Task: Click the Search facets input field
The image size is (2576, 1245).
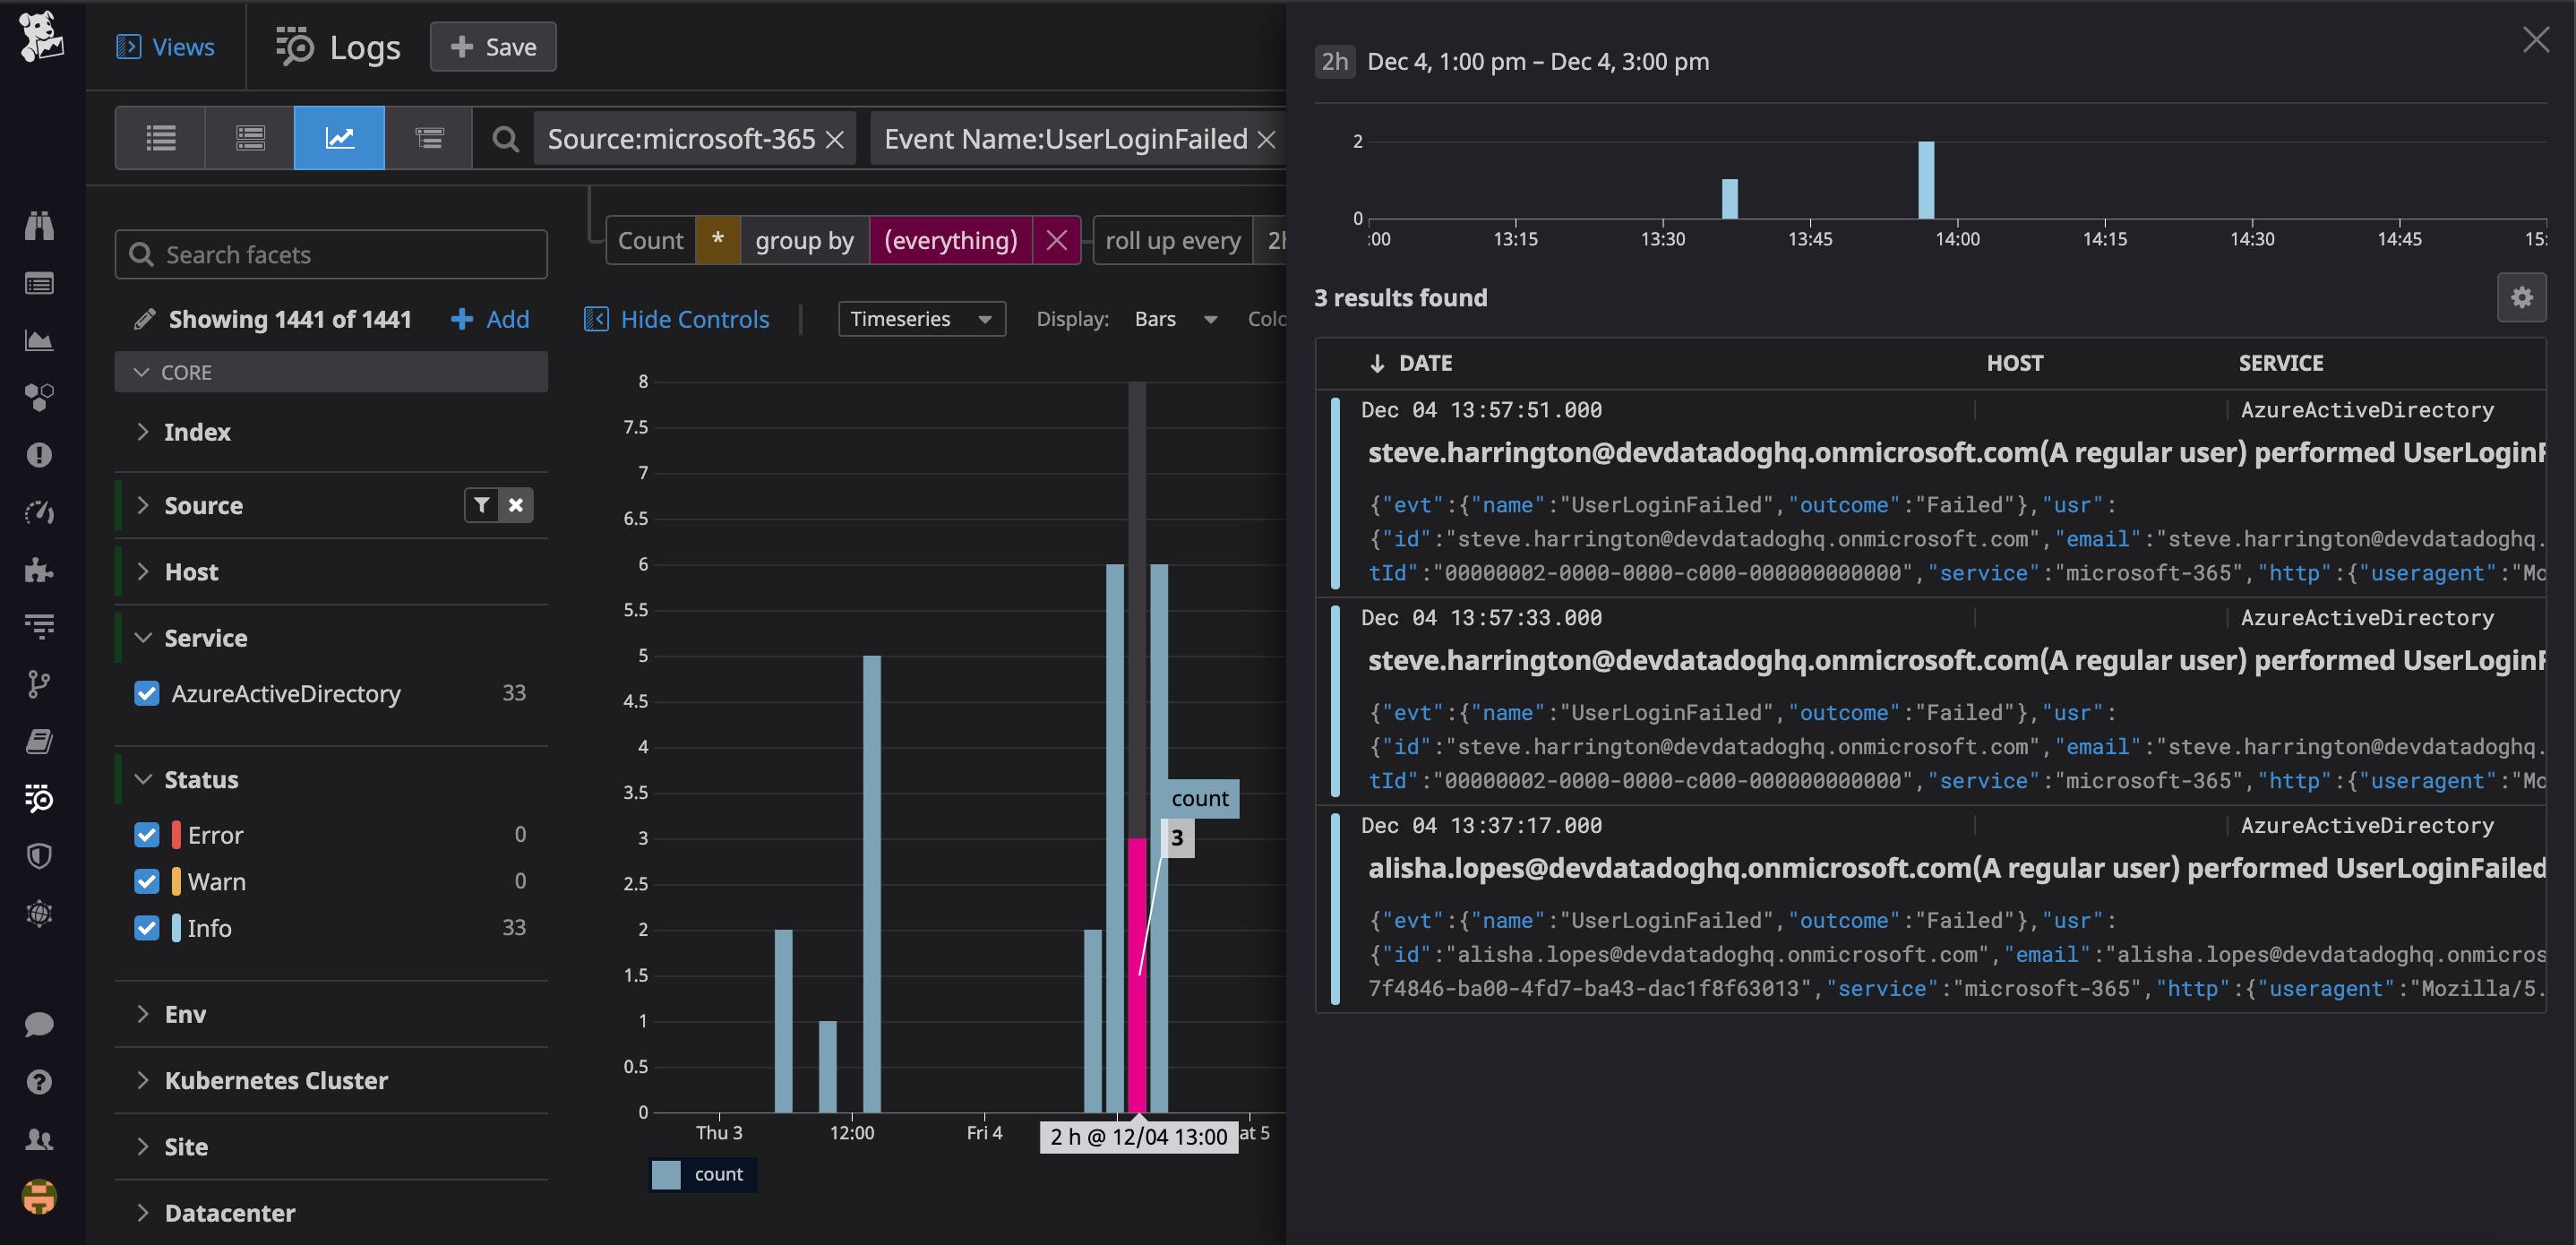Action: tap(330, 254)
